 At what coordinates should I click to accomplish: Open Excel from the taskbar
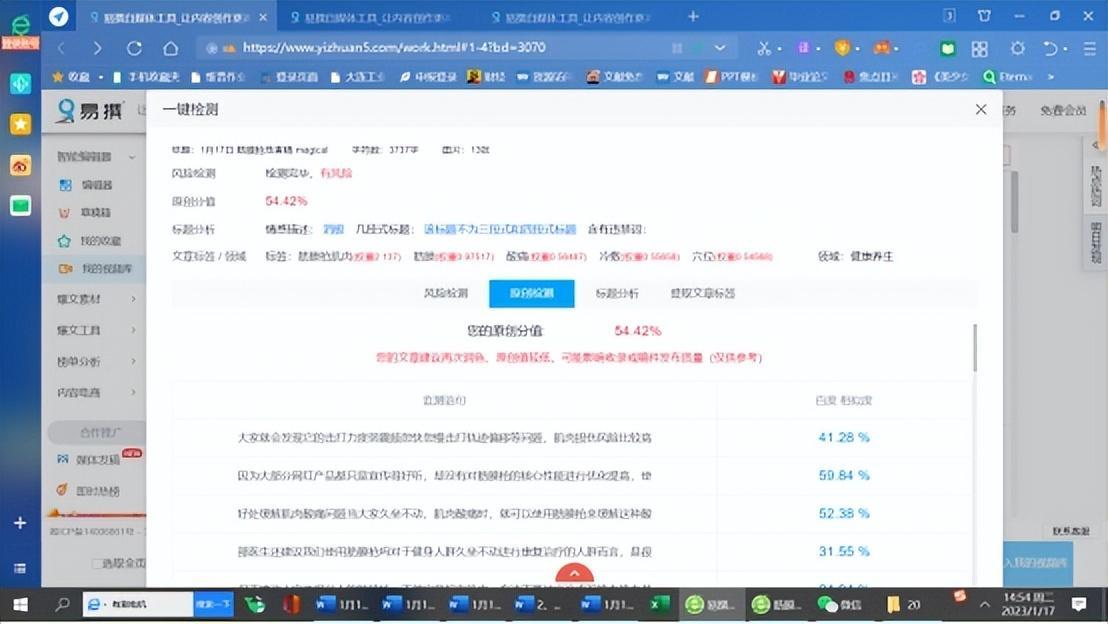point(660,604)
